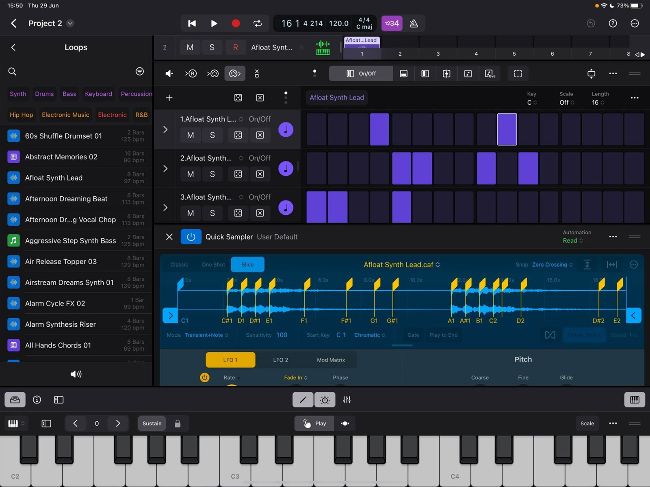
Task: Add a new row with the plus icon
Action: tap(169, 98)
